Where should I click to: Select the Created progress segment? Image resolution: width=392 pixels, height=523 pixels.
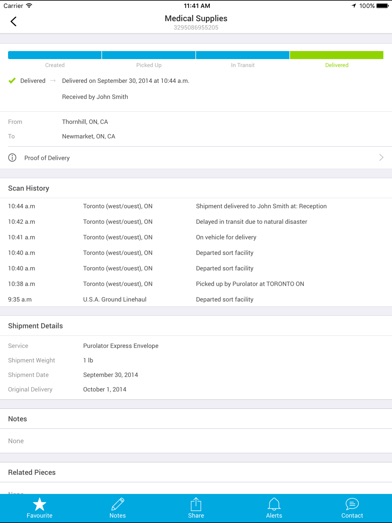[54, 55]
